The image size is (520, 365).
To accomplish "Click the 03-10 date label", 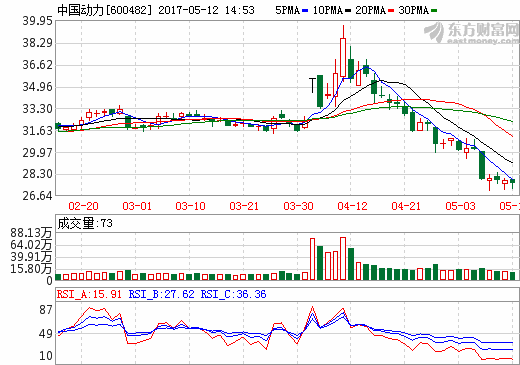I will coord(191,206).
